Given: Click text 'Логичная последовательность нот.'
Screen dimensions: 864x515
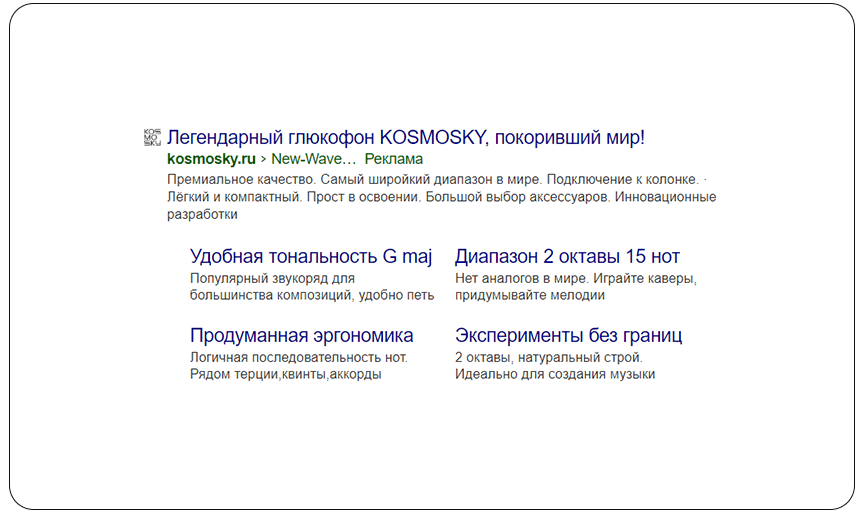Looking at the screenshot, I should click(299, 357).
